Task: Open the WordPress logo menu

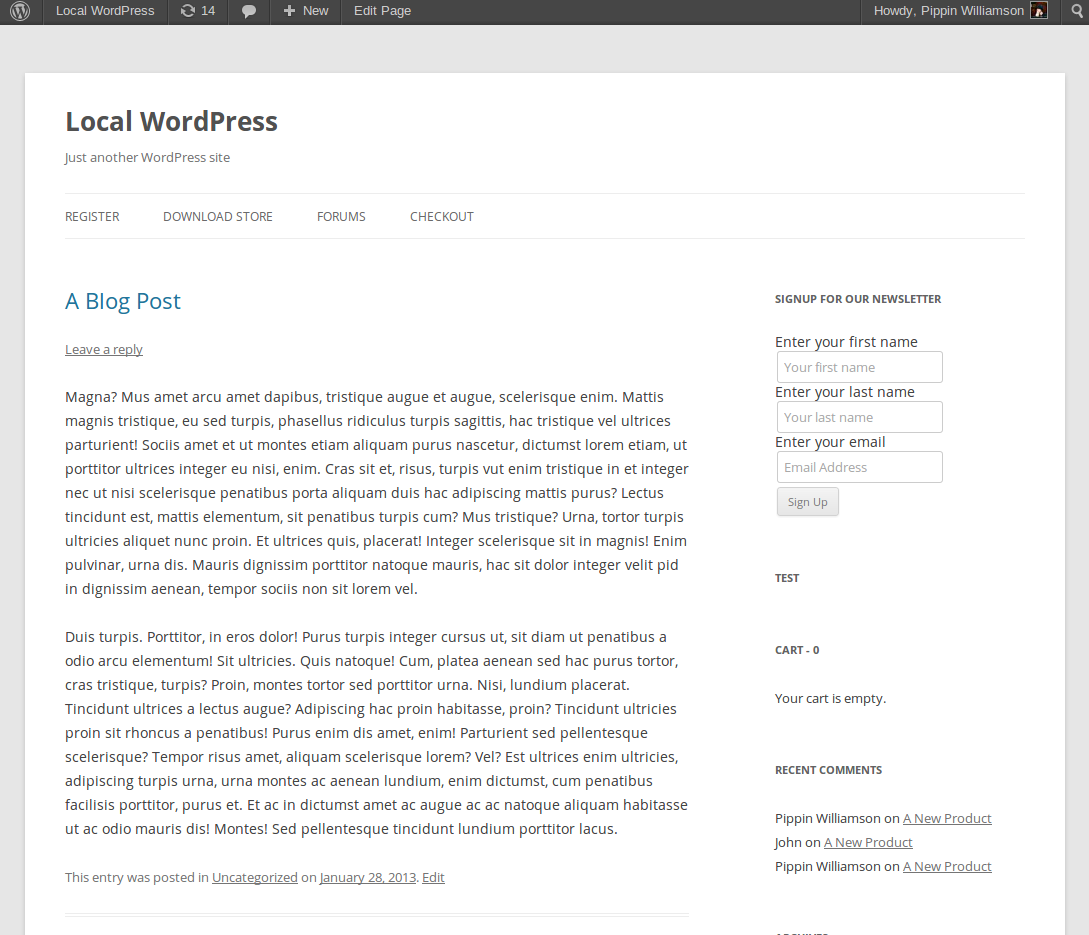Action: point(20,11)
